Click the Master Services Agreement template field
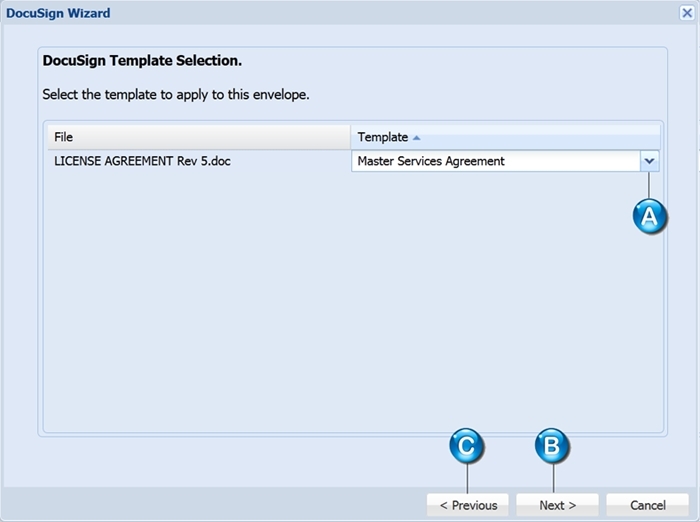Image resolution: width=700 pixels, height=522 pixels. pyautogui.click(x=496, y=161)
